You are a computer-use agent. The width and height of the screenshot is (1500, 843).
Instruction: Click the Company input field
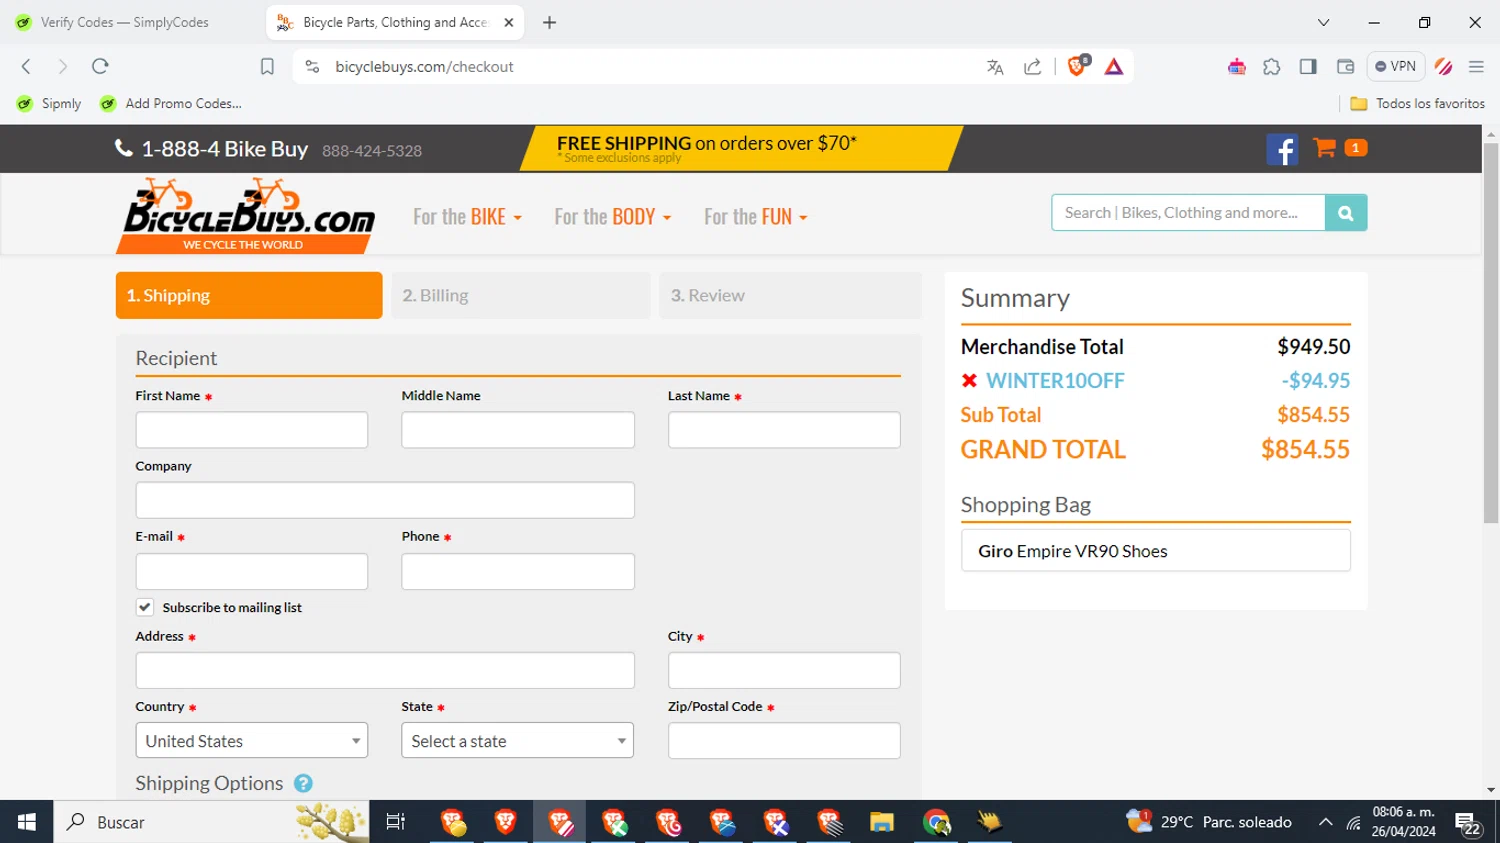385,500
